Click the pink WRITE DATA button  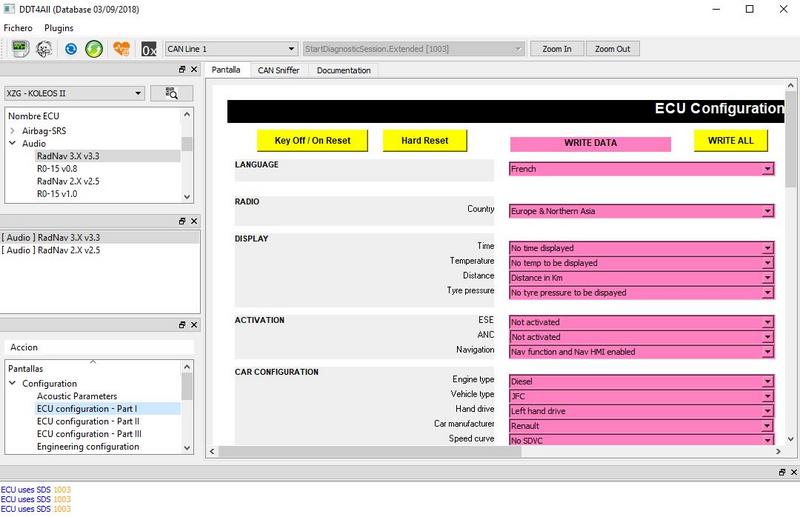pyautogui.click(x=590, y=143)
